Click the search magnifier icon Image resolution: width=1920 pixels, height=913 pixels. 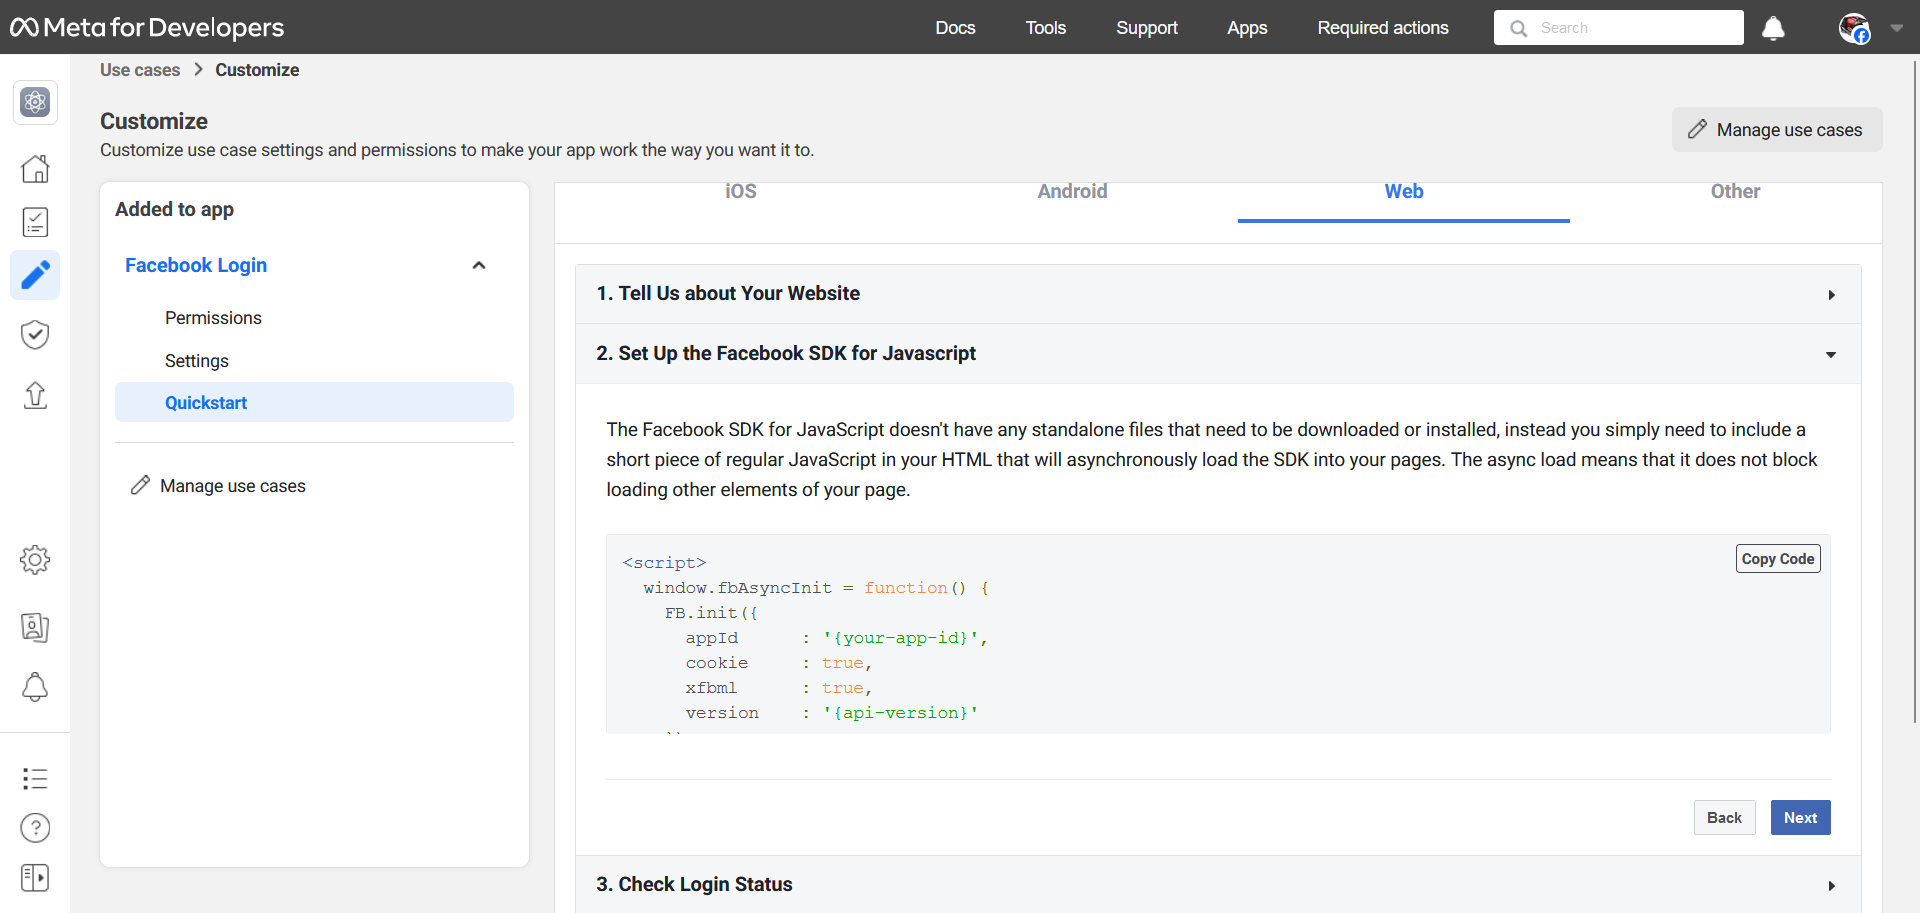coord(1519,28)
